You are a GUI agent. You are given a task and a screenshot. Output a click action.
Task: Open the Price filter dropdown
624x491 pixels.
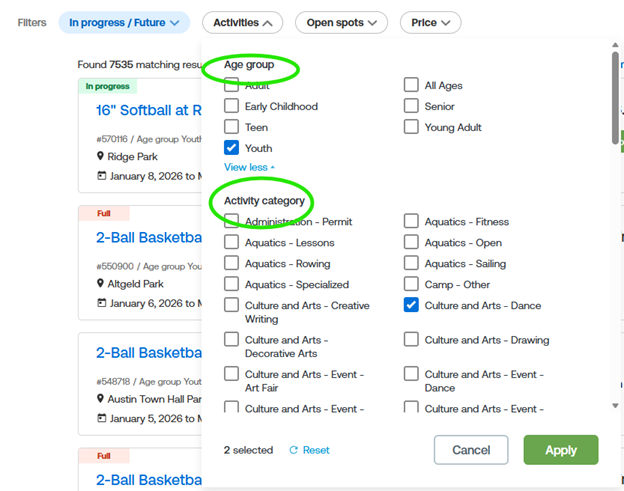(x=430, y=22)
